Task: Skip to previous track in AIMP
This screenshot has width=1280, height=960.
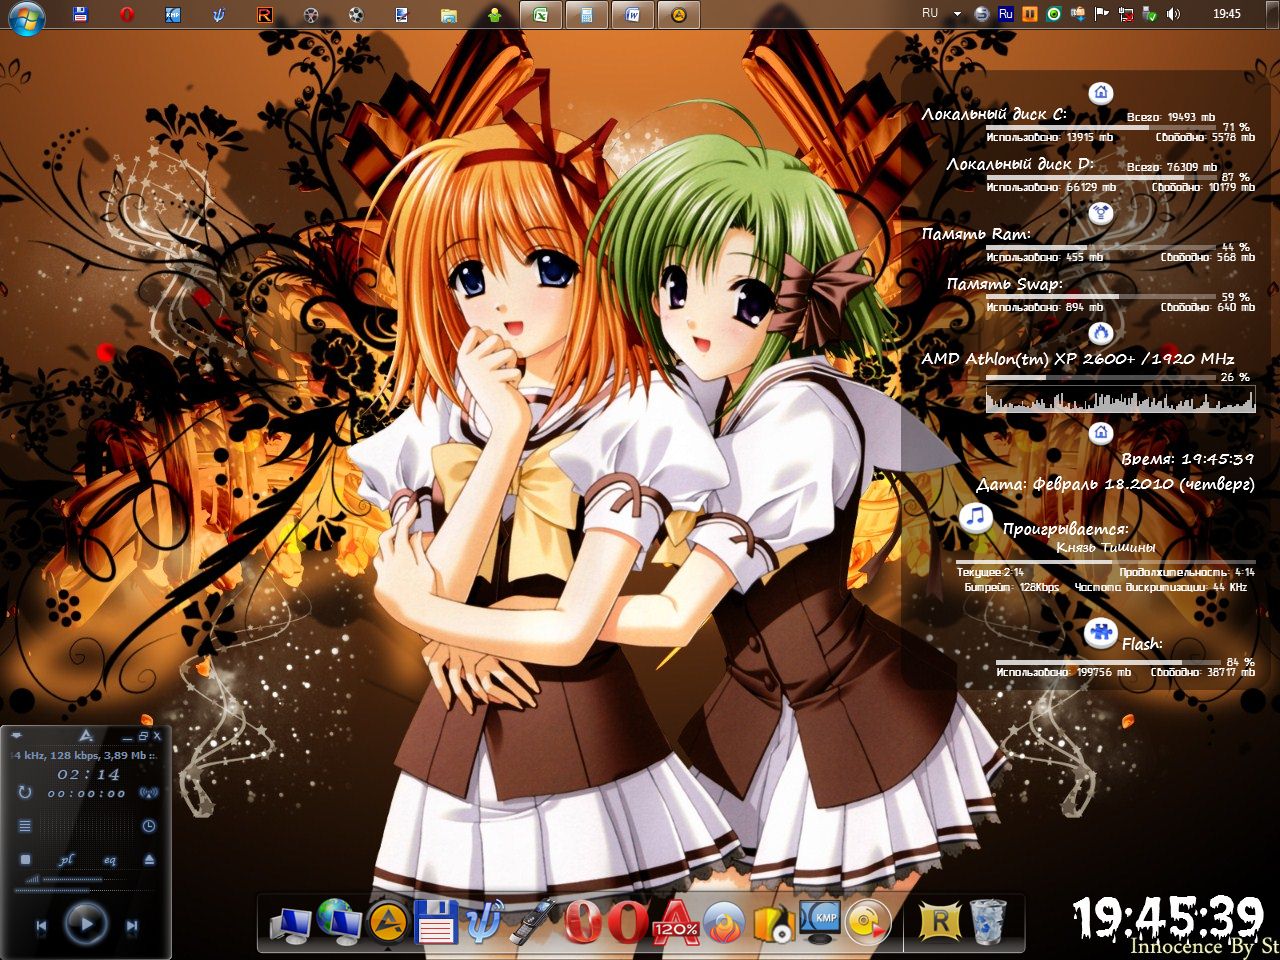Action: (x=41, y=926)
